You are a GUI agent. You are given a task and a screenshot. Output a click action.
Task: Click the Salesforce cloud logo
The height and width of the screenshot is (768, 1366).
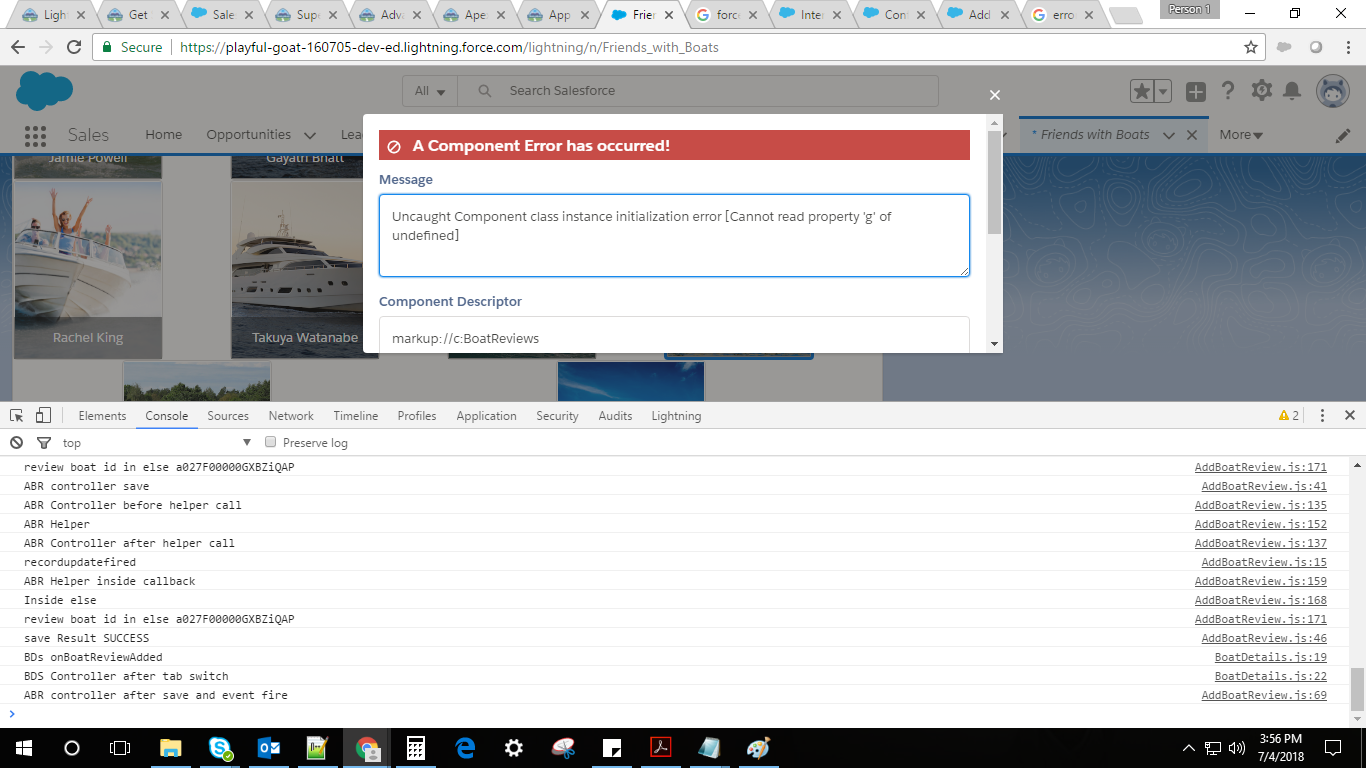(44, 91)
